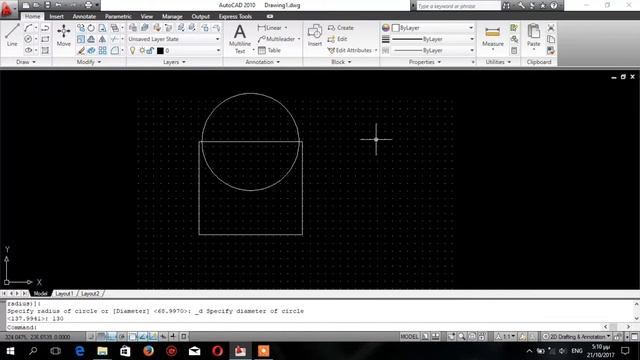The height and width of the screenshot is (360, 640).
Task: Click the Save icon in quick access toolbar
Action: tap(48, 5)
